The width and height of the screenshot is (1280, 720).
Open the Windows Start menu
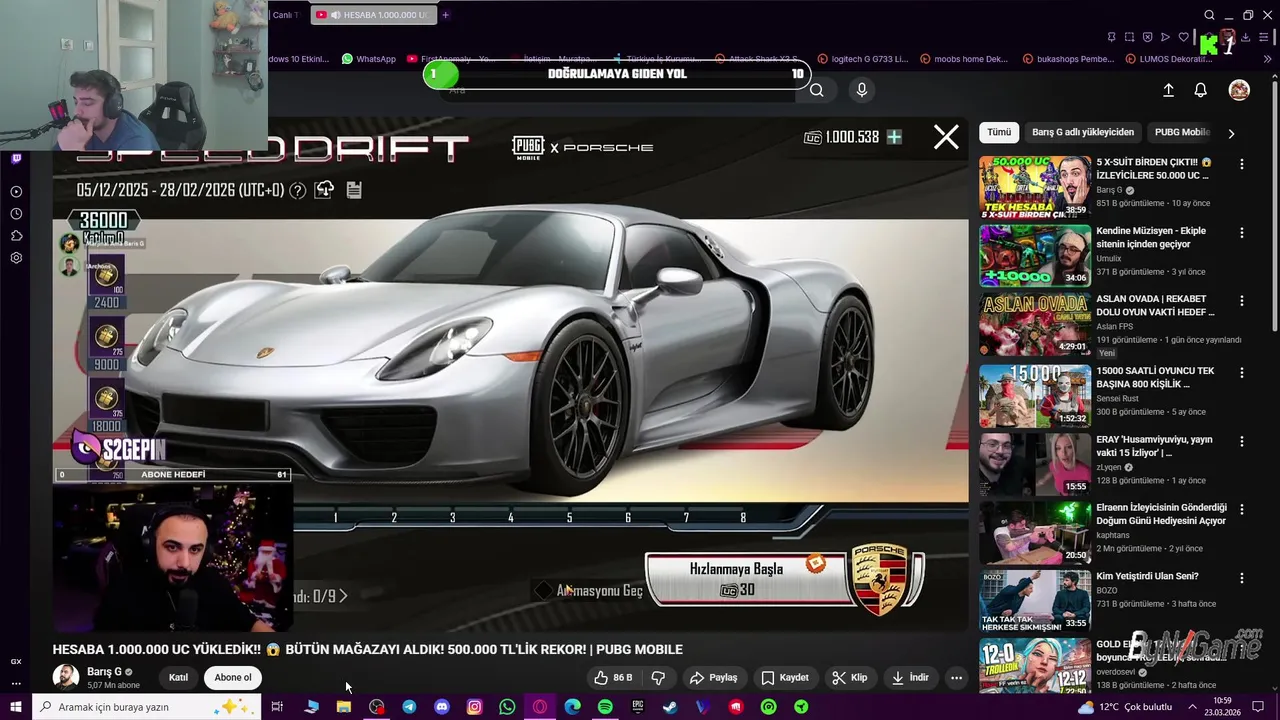point(16,707)
